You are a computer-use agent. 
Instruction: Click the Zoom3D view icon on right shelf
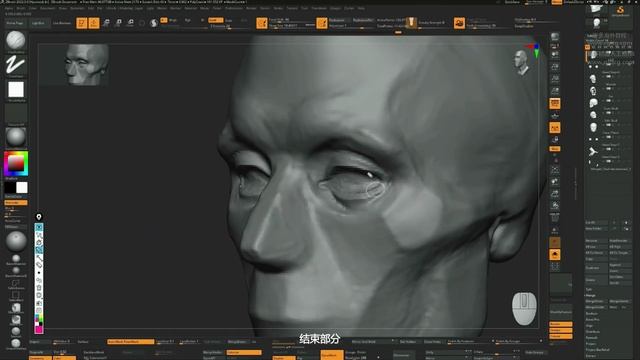pyautogui.click(x=555, y=194)
